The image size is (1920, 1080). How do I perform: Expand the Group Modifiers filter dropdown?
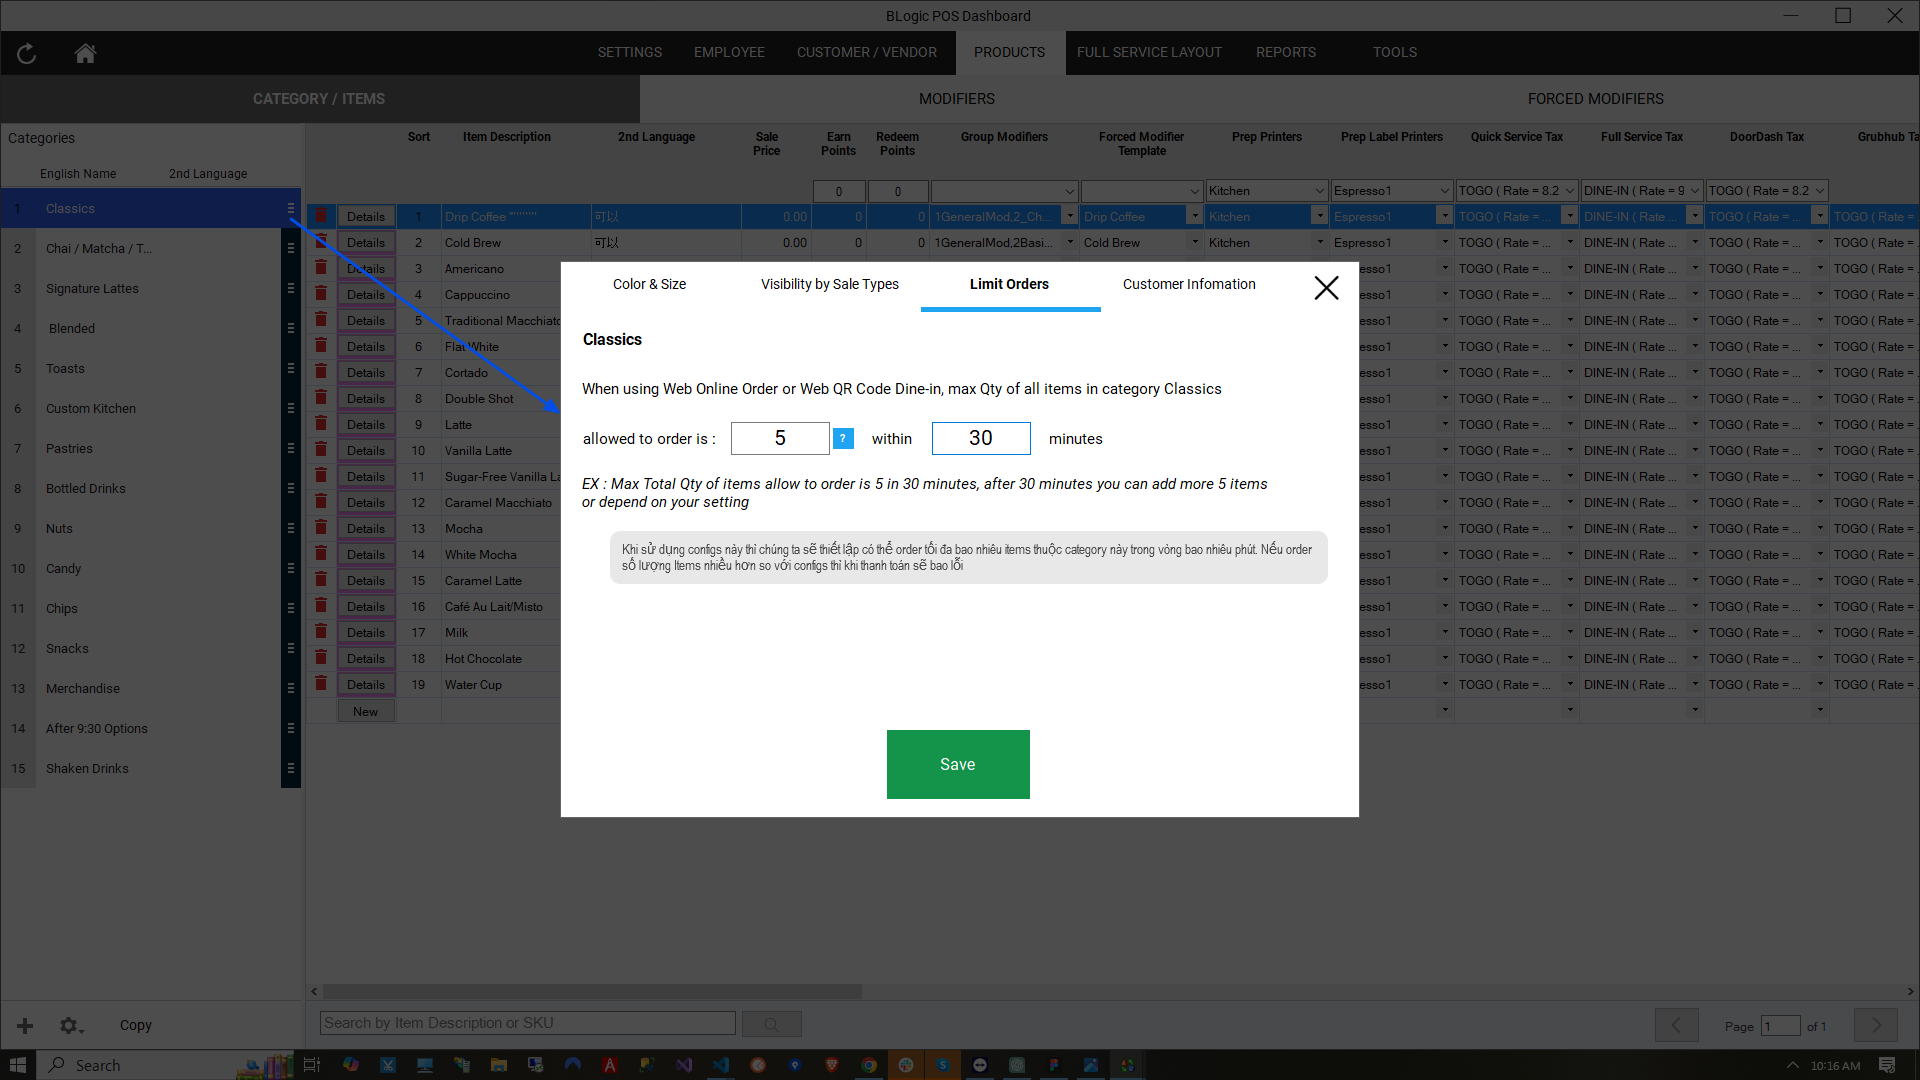tap(1069, 191)
